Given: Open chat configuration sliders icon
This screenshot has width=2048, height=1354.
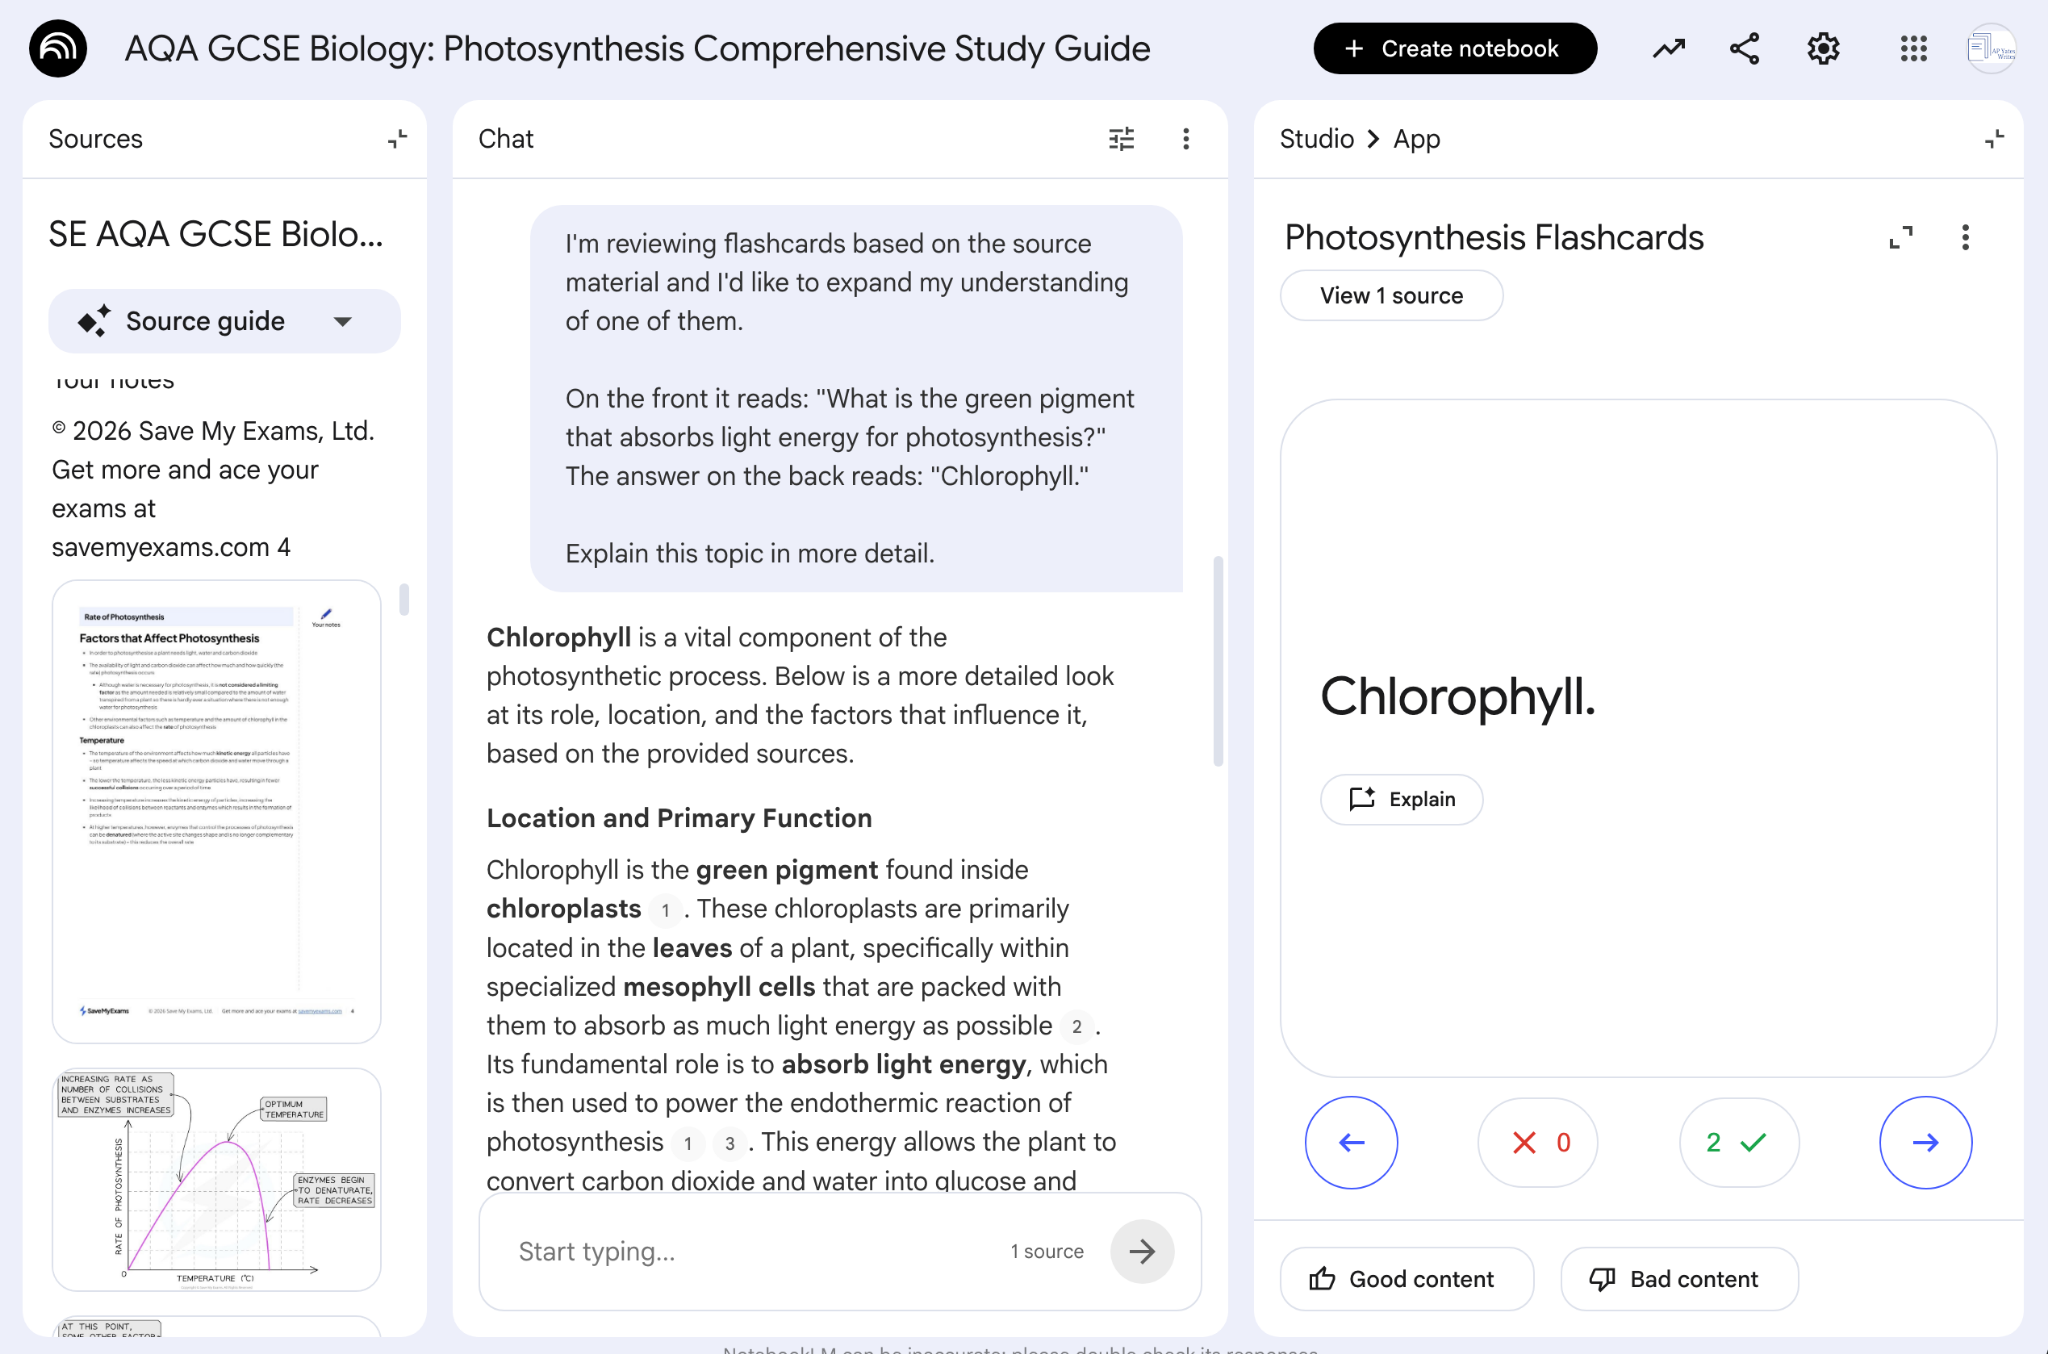Looking at the screenshot, I should [1122, 139].
